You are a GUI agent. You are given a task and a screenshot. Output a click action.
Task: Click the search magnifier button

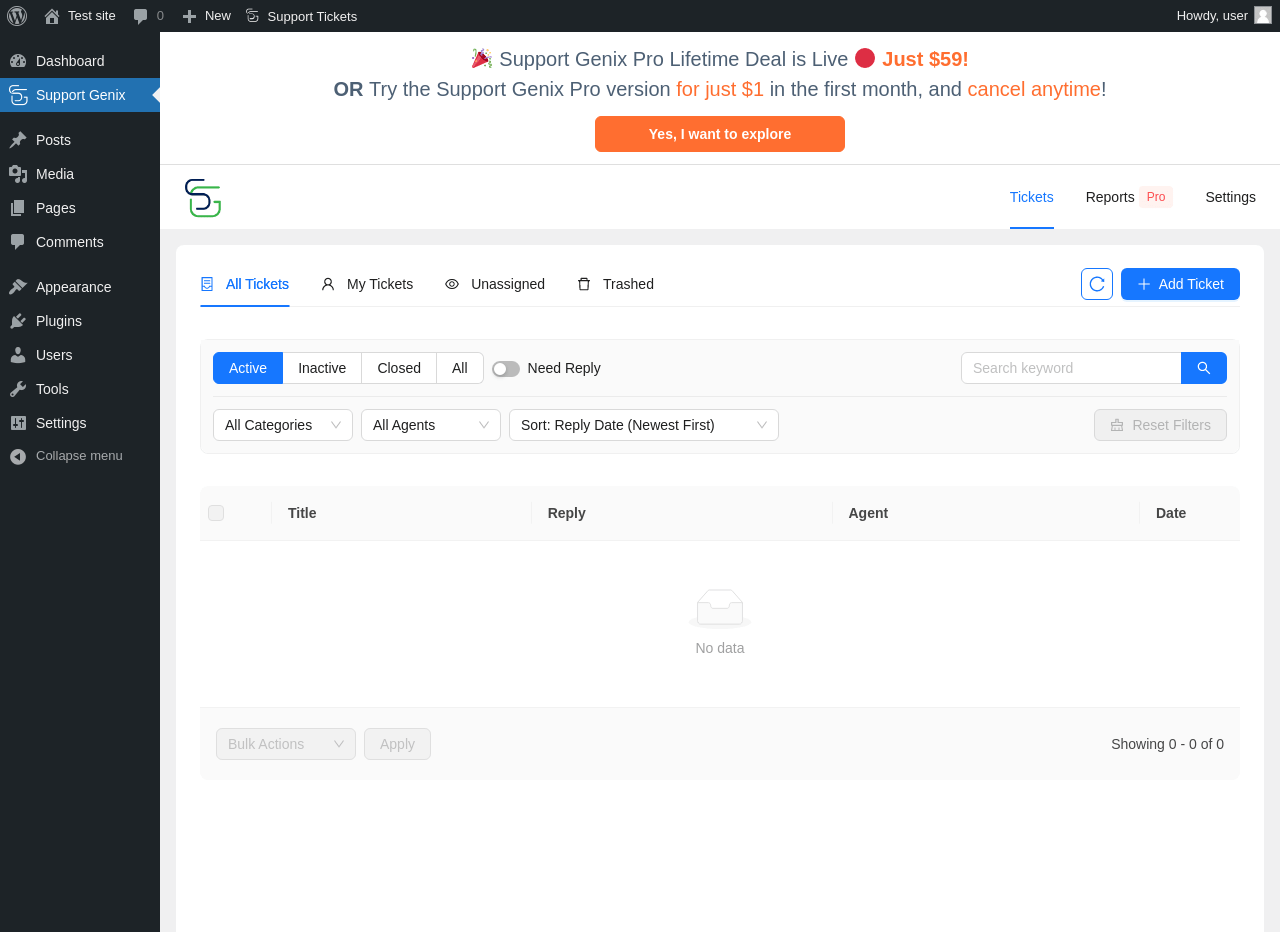click(1204, 368)
